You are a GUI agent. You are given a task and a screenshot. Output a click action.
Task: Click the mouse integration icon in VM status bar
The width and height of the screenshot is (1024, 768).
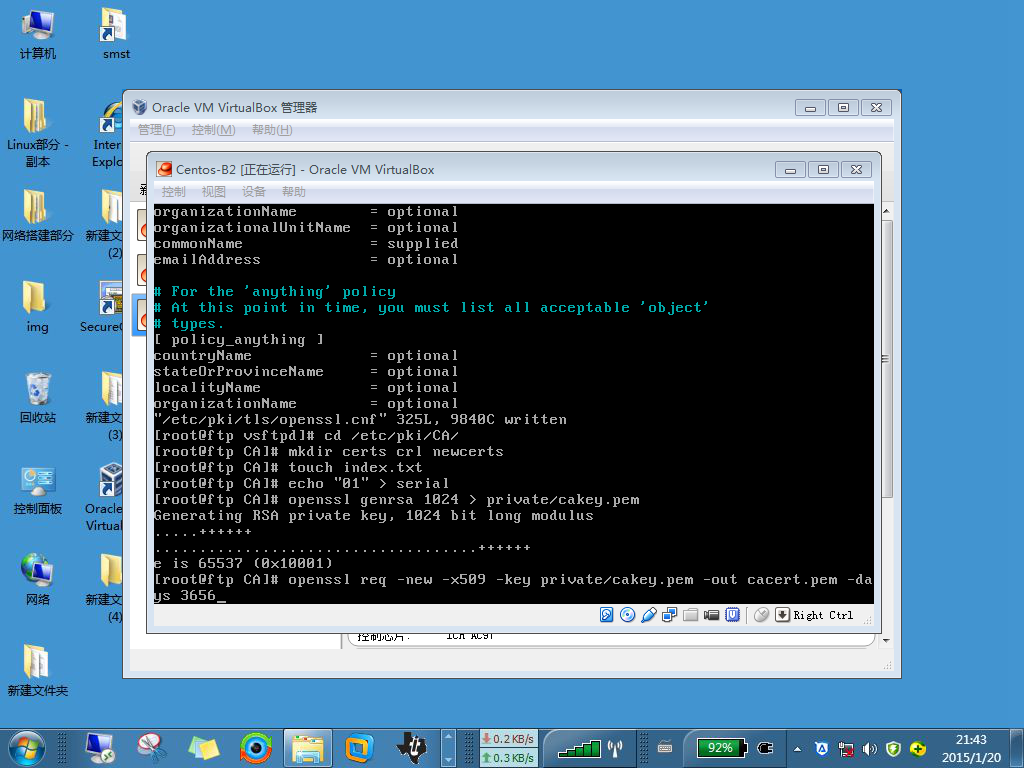click(761, 615)
